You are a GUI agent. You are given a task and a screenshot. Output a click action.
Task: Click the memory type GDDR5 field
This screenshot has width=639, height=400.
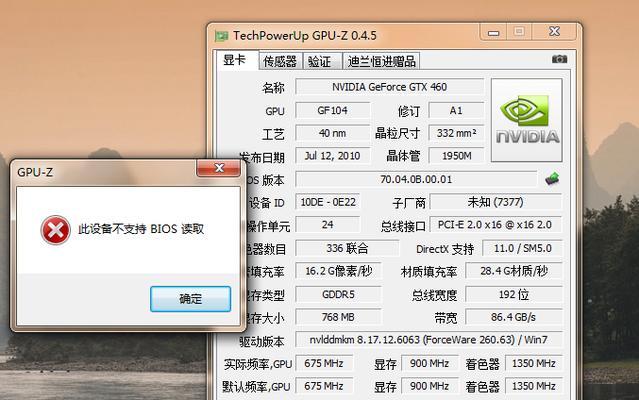(x=338, y=294)
